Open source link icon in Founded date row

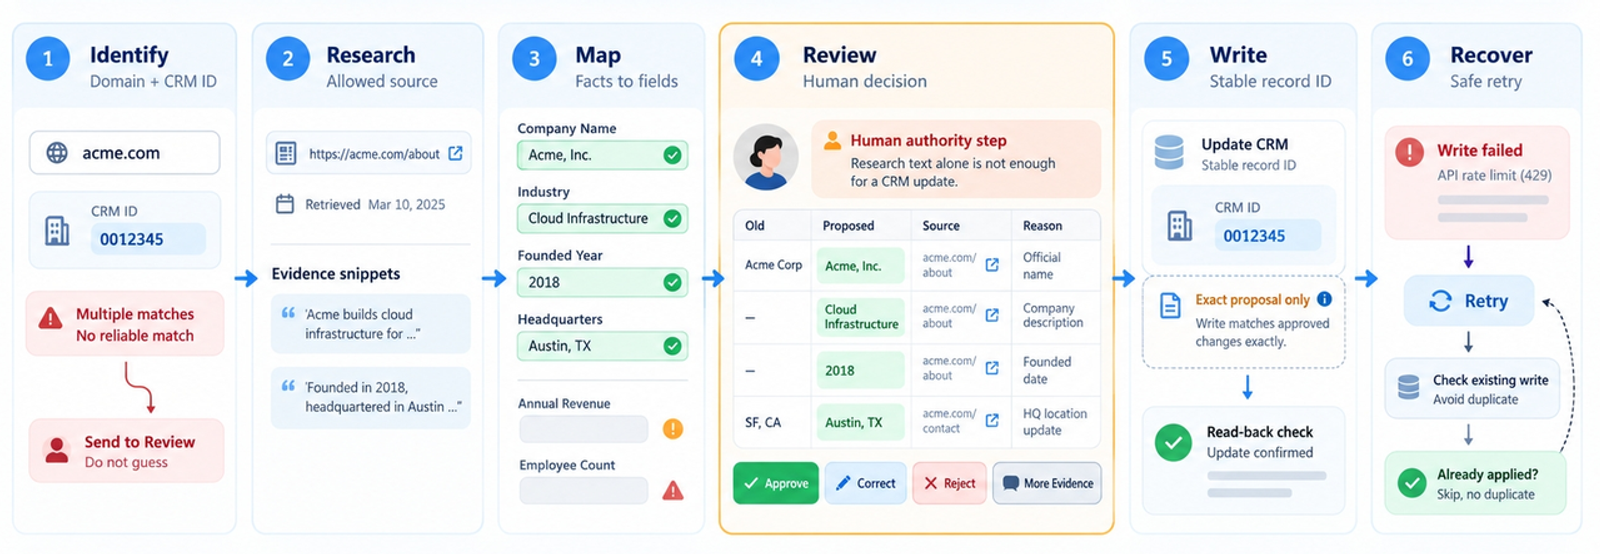pyautogui.click(x=992, y=368)
